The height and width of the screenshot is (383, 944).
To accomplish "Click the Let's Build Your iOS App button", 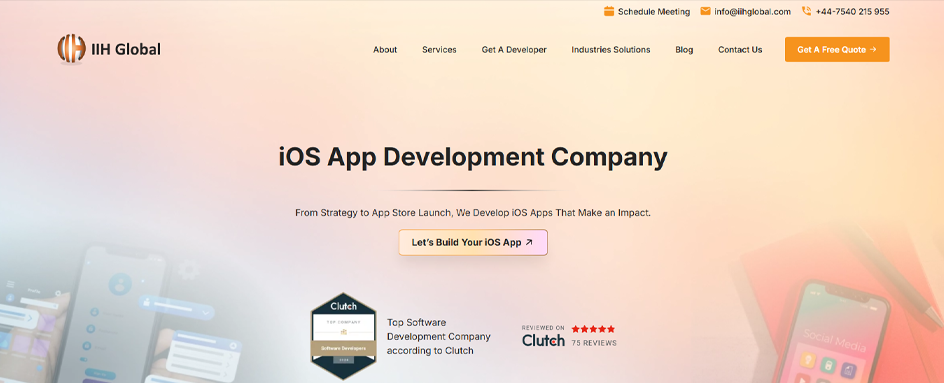I will point(473,242).
